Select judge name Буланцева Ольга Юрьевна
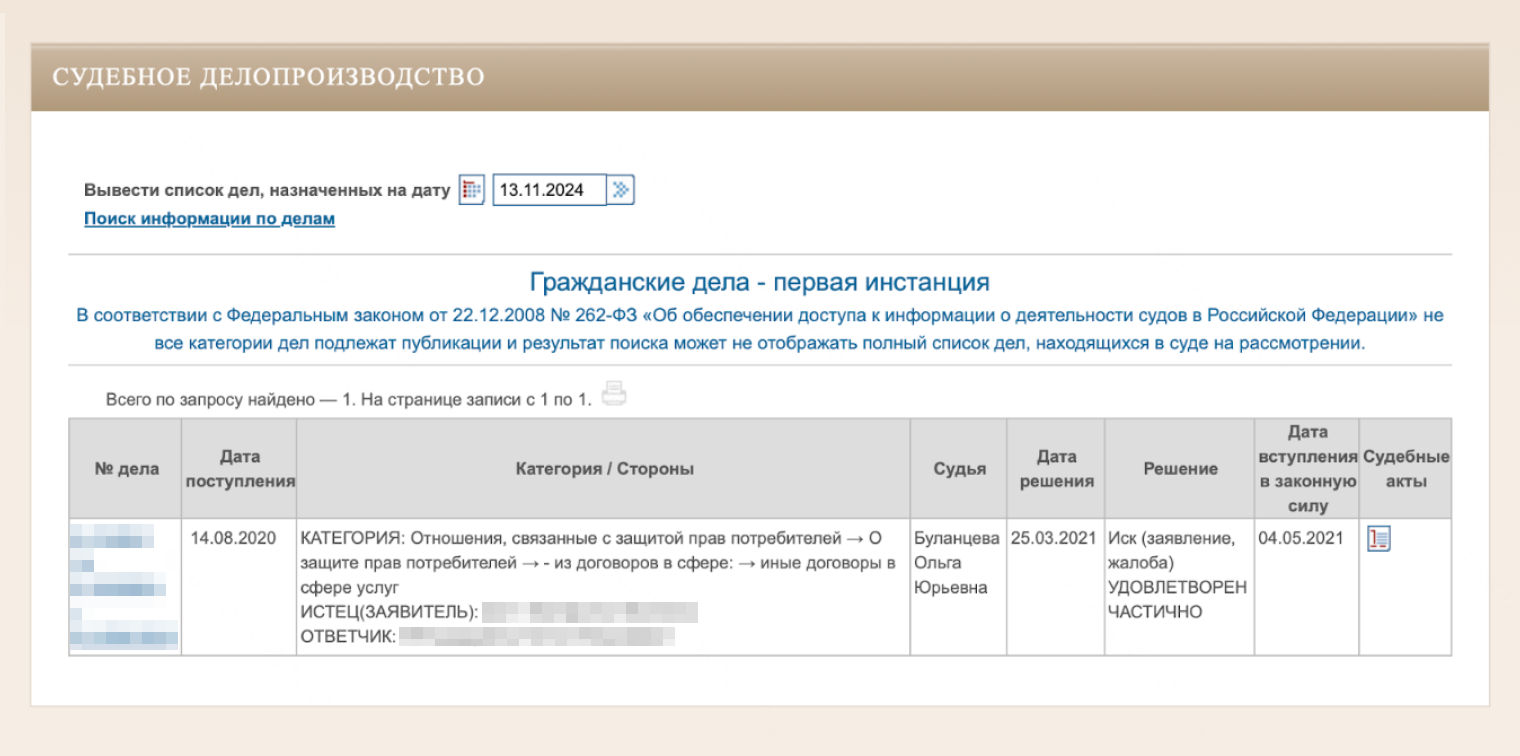This screenshot has width=1520, height=756. pos(957,563)
